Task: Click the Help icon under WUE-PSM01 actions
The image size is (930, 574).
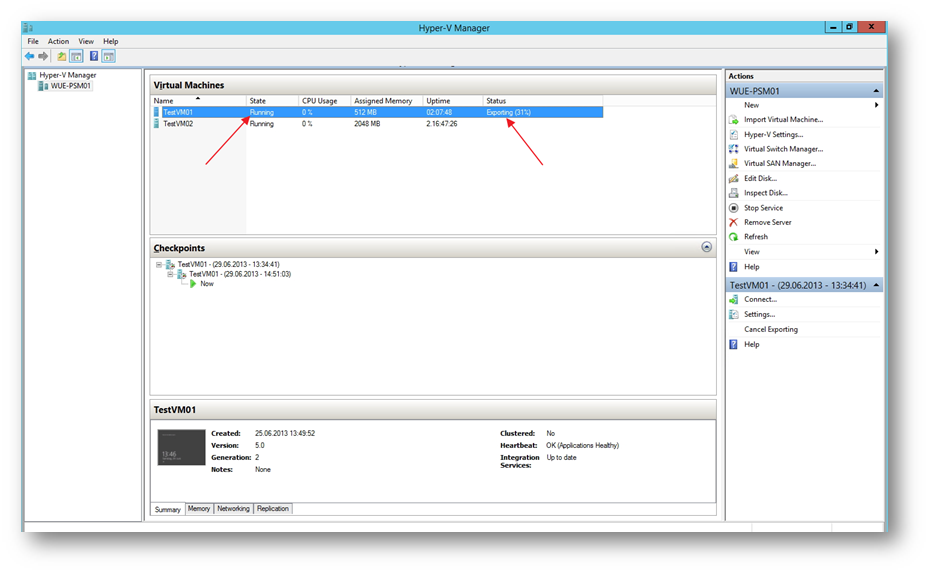Action: coord(734,267)
